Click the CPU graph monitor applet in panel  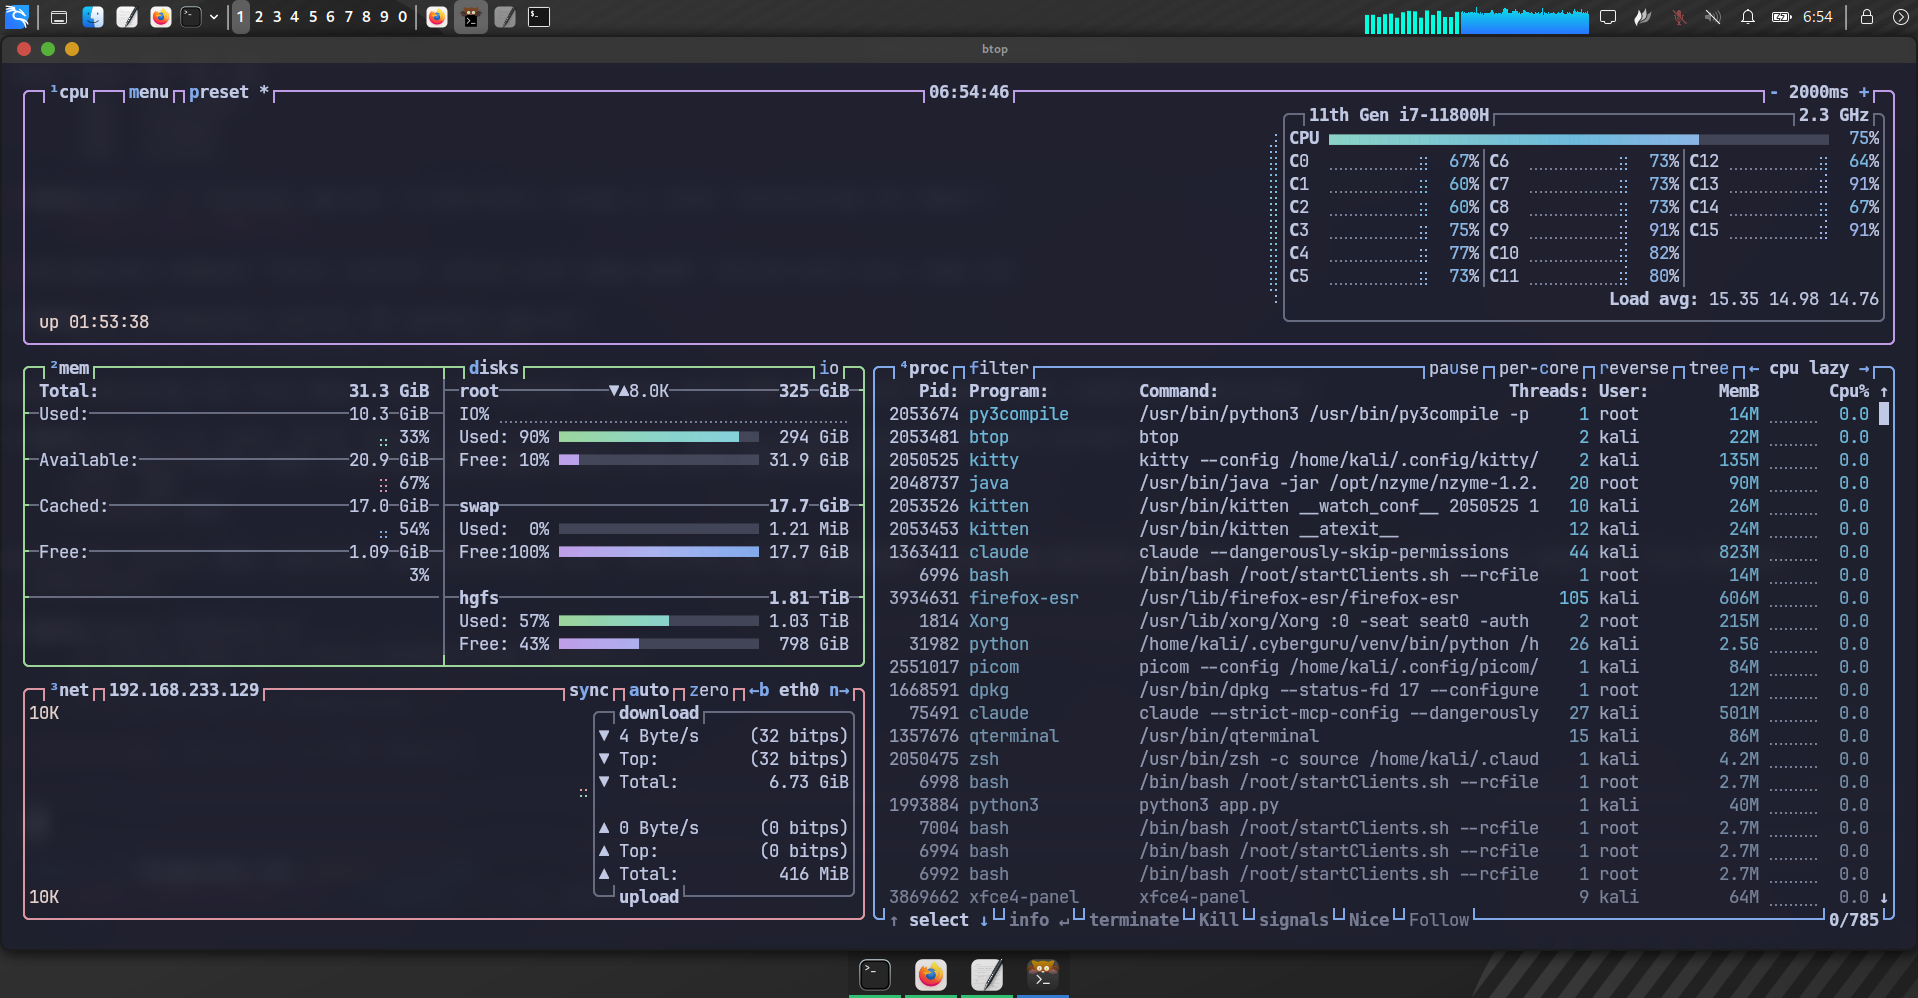(x=1476, y=20)
